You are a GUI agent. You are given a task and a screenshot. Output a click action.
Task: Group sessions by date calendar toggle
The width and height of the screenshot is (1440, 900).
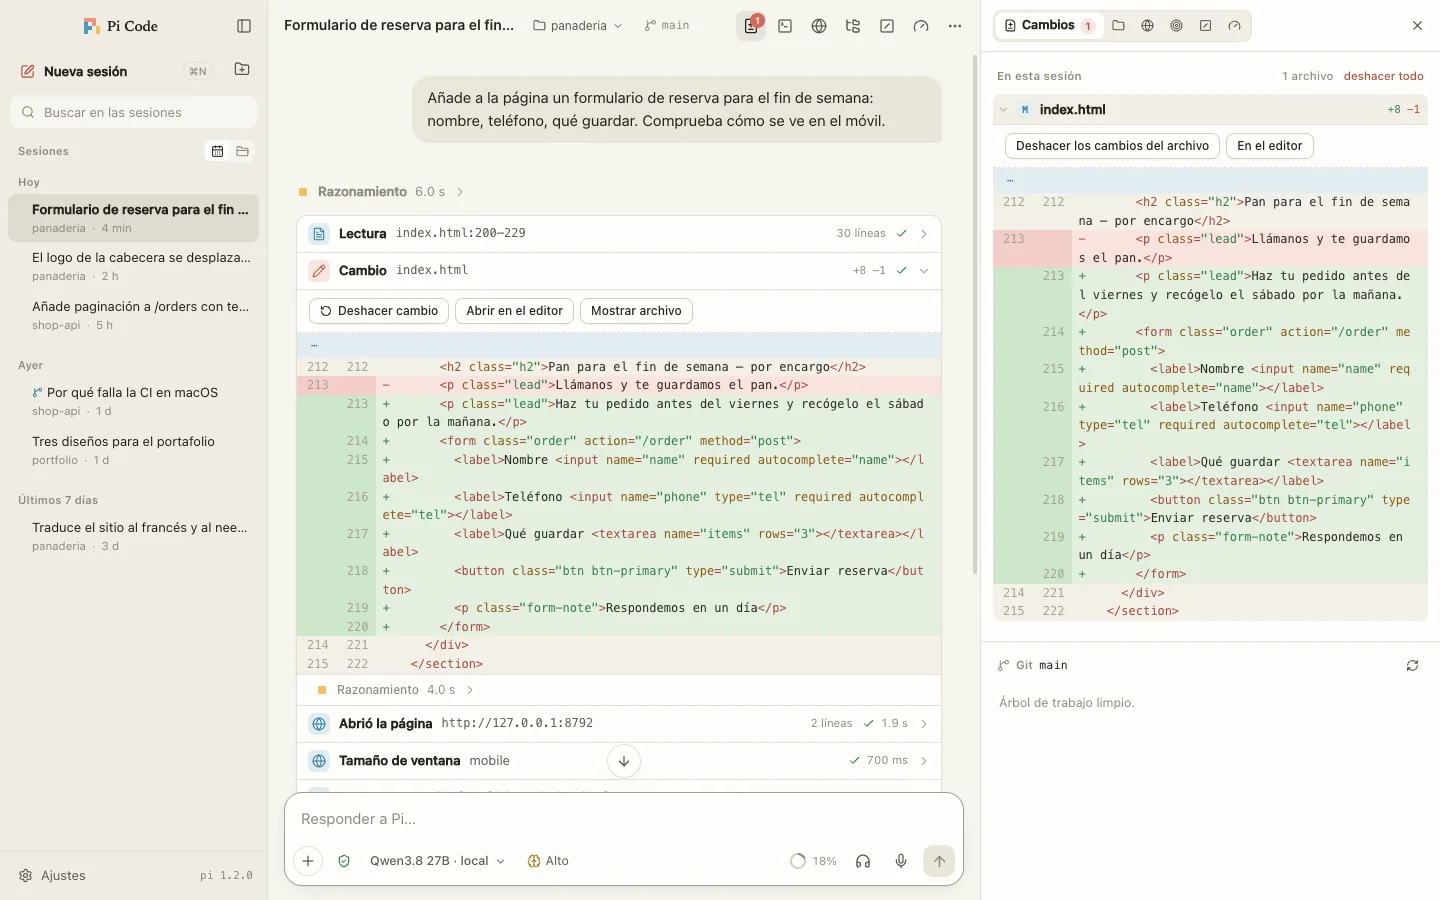click(x=217, y=151)
